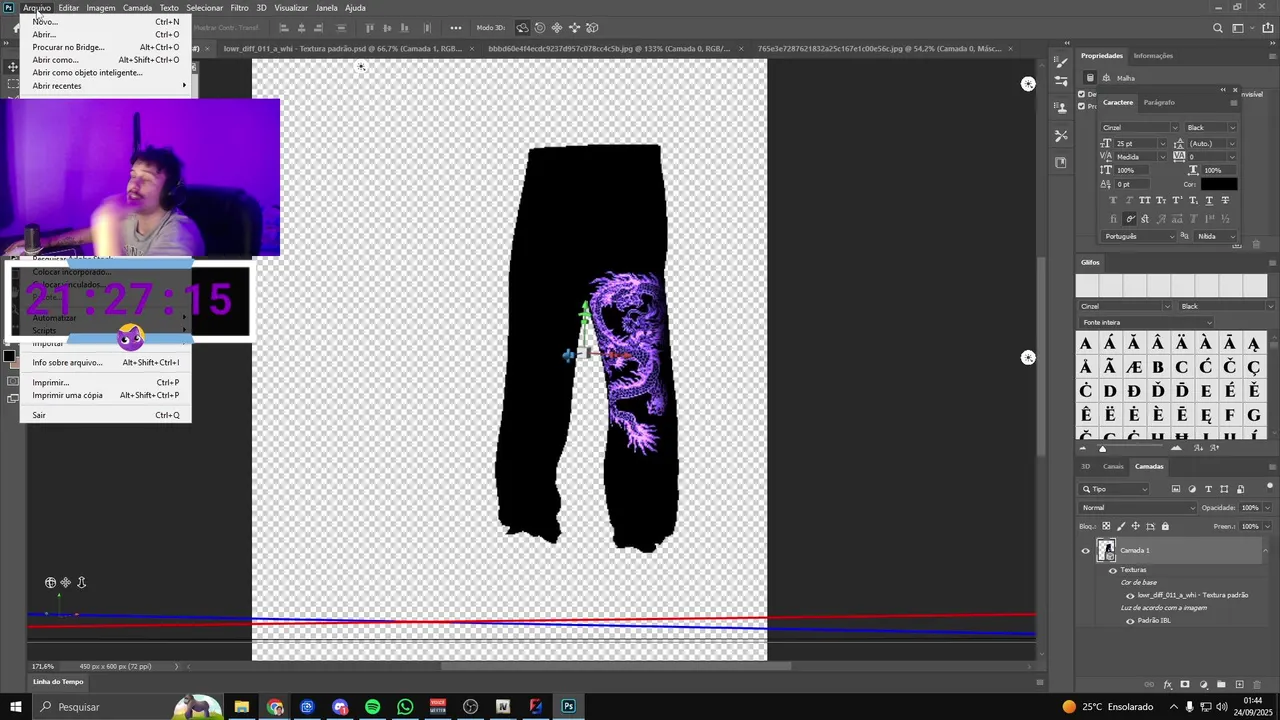The image size is (1280, 720).
Task: Add layer mask icon
Action: click(1185, 684)
